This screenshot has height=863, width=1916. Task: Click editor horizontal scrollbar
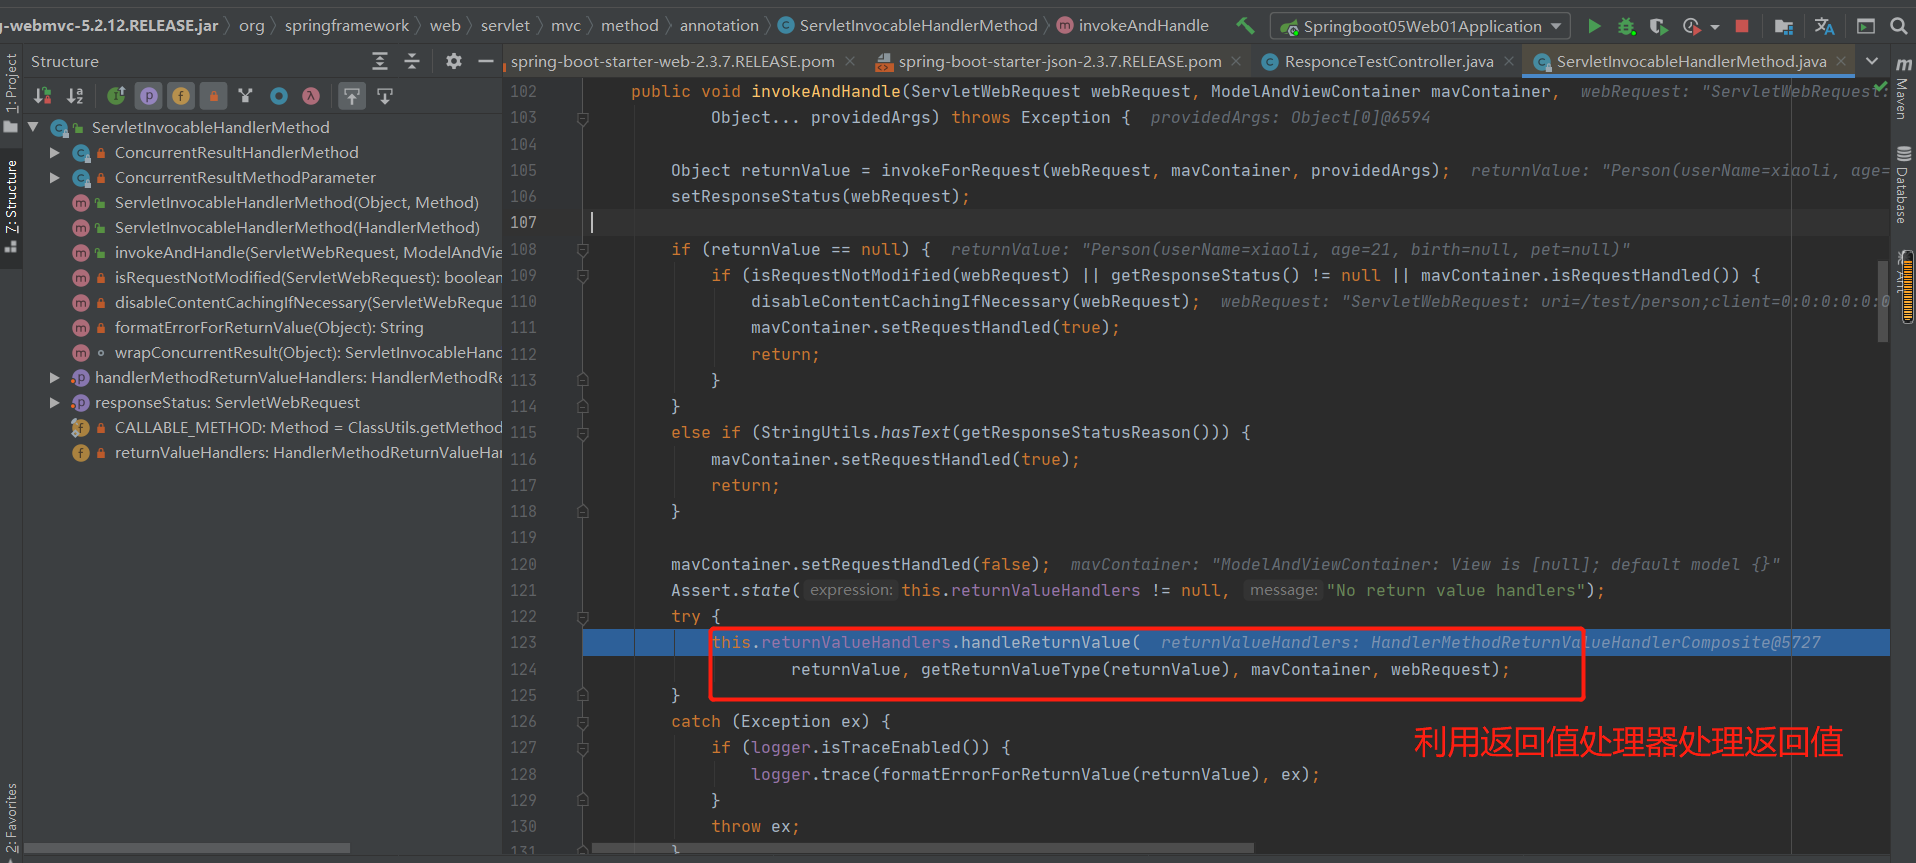pos(922,848)
